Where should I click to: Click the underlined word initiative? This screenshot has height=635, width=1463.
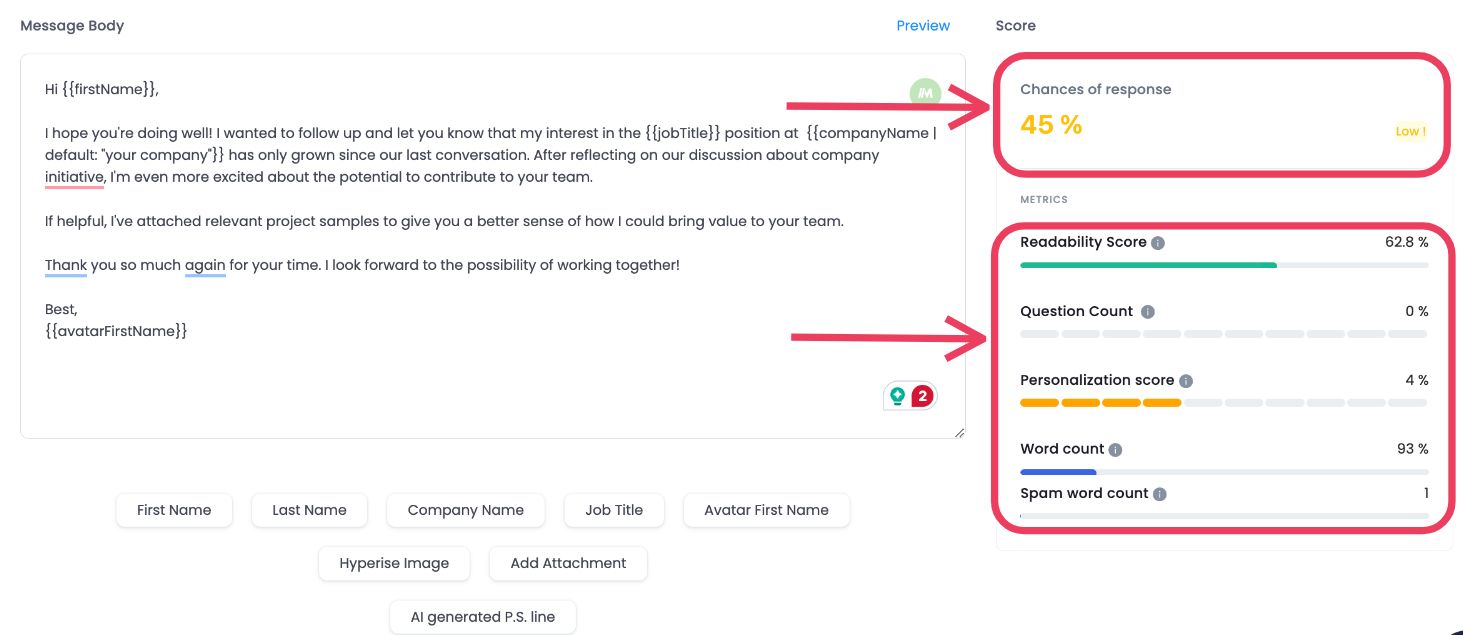(74, 176)
